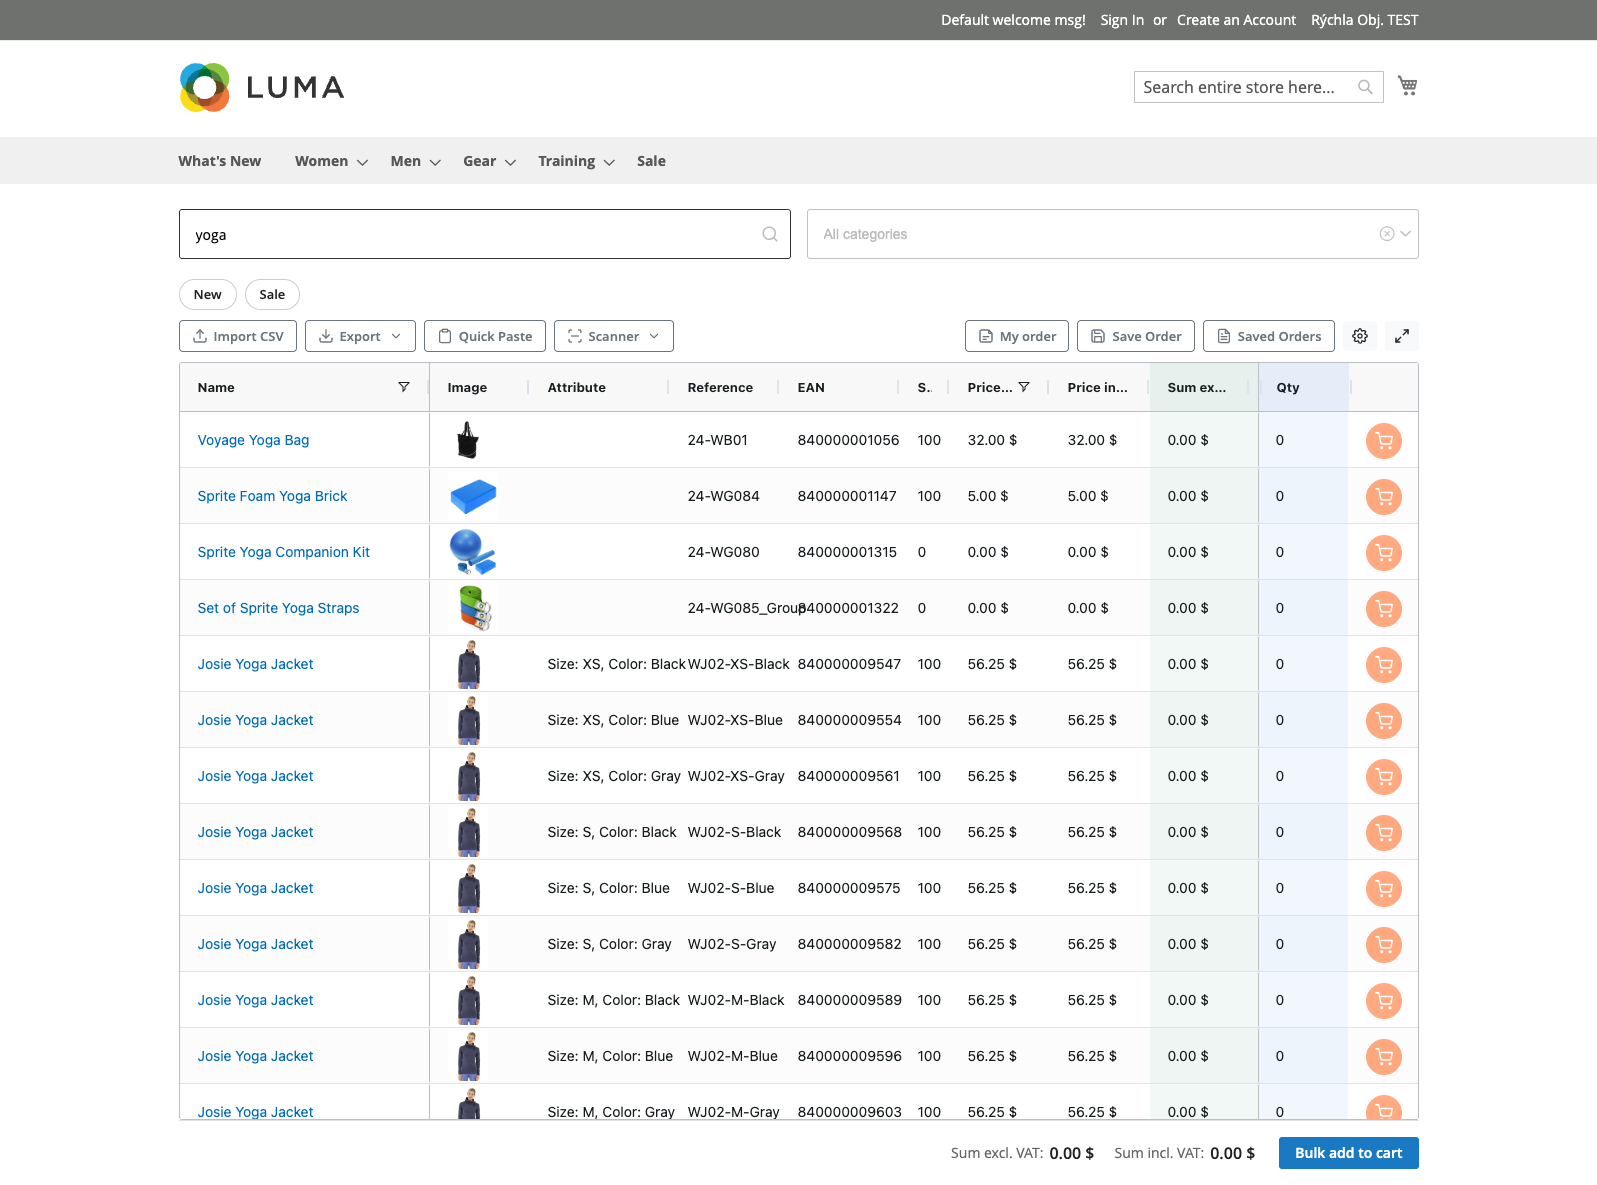Toggle the Sale filter chip

[x=272, y=294]
